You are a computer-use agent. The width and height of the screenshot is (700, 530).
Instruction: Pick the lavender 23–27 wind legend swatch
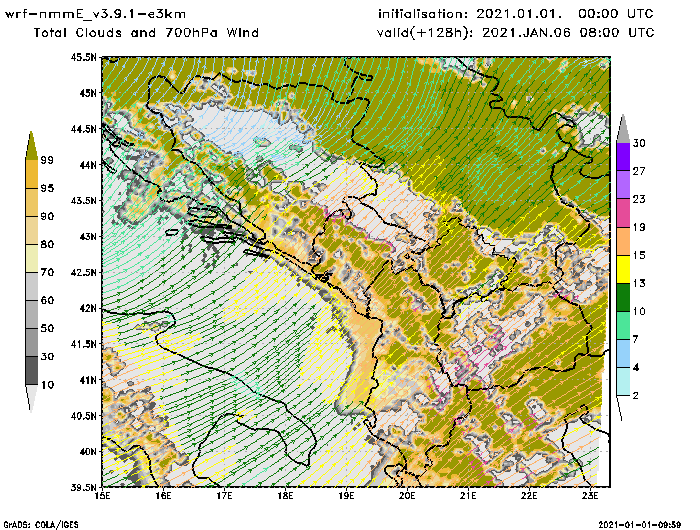623,185
